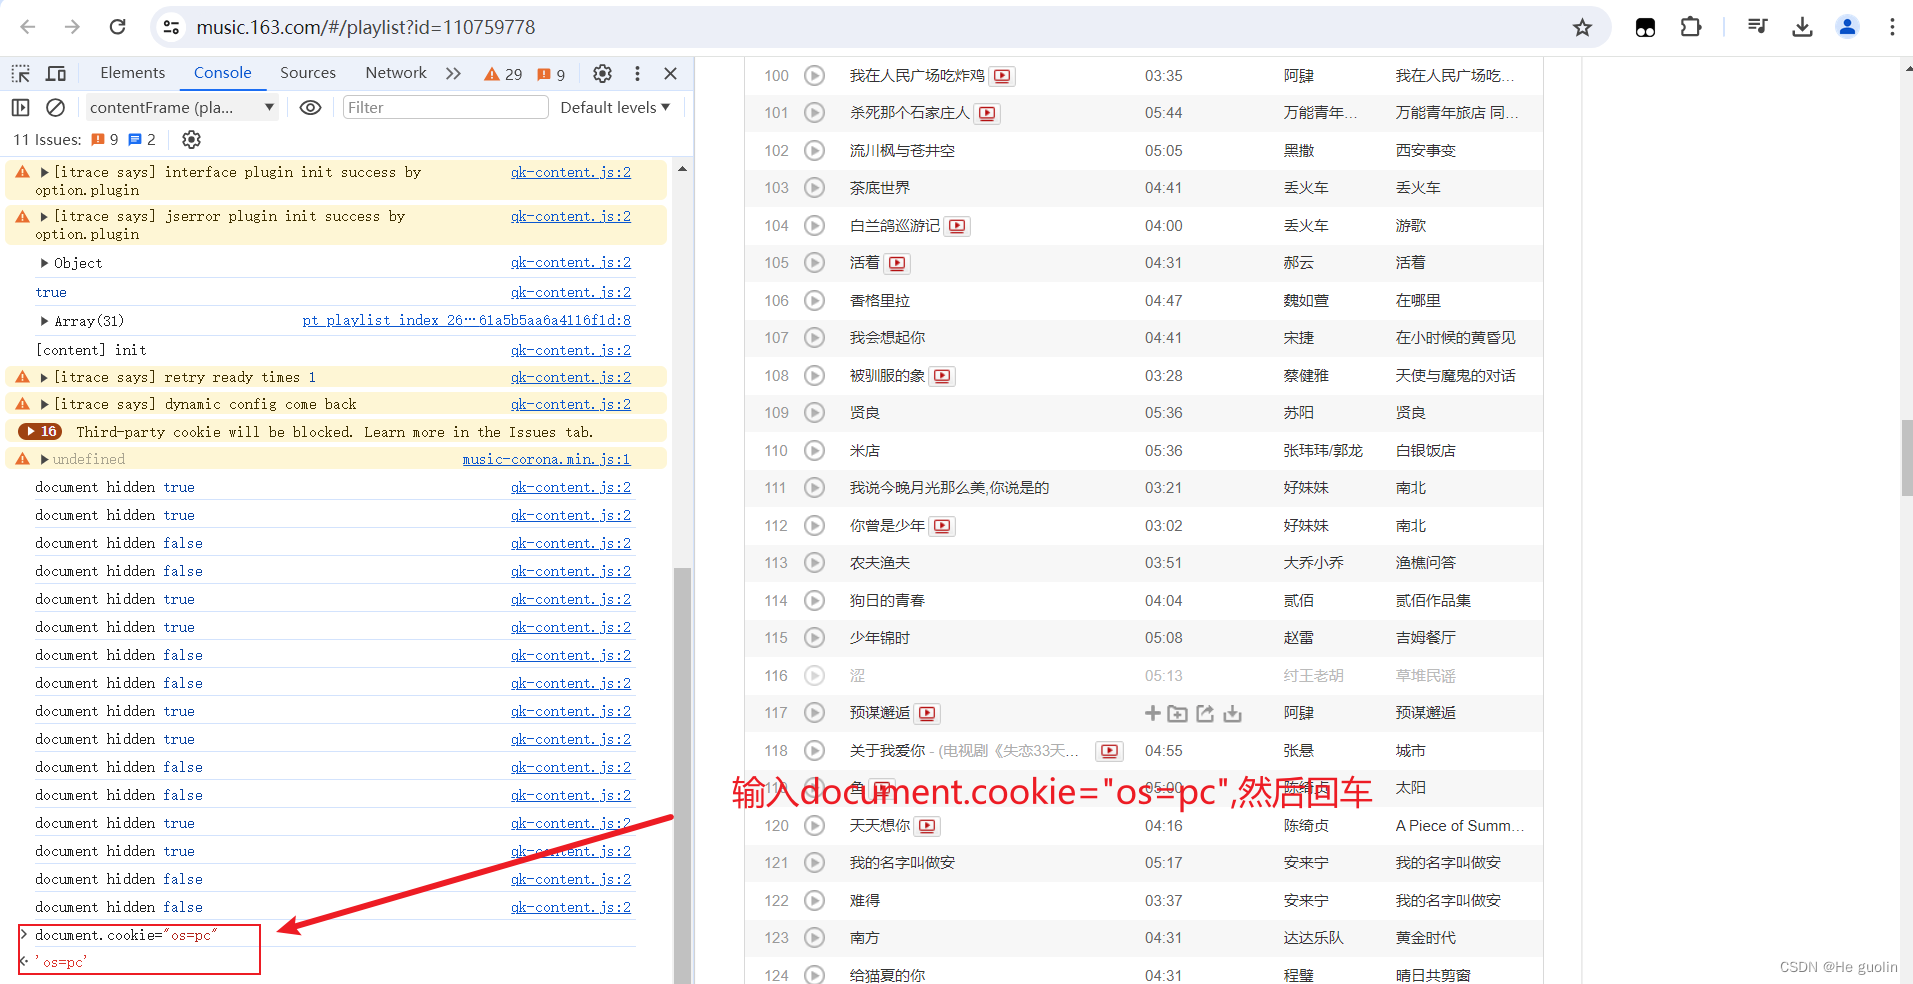Close the DevTools panel
The image size is (1913, 984).
tap(671, 73)
